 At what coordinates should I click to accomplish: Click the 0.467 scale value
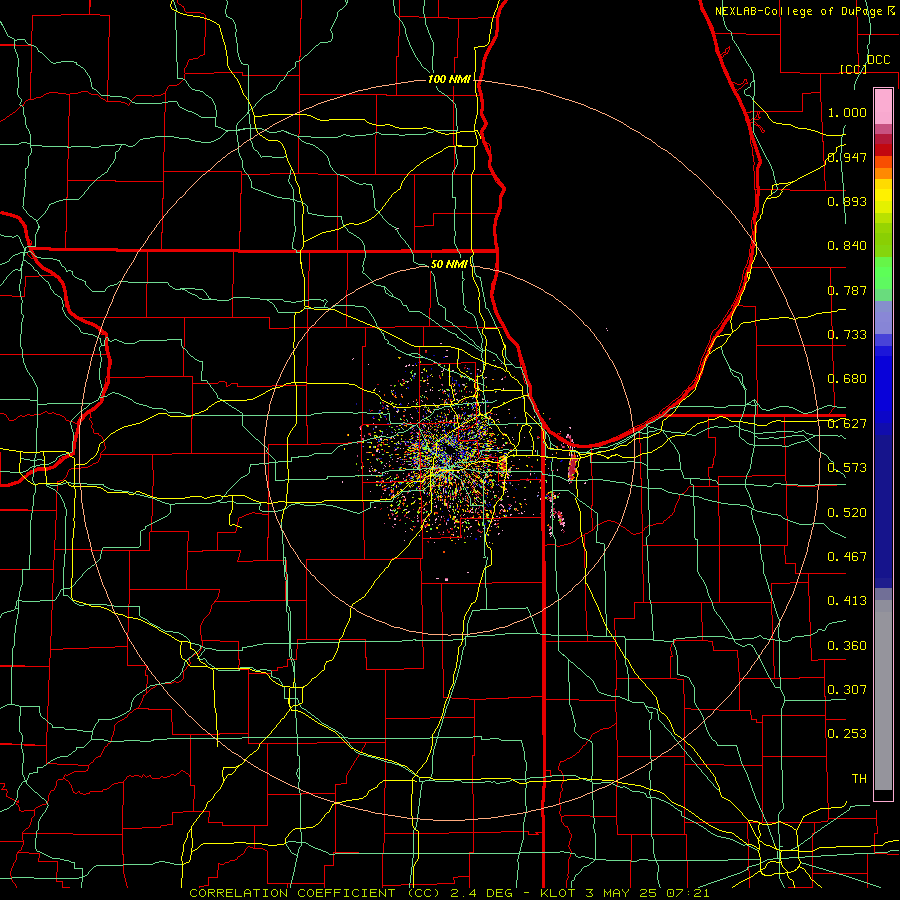coord(847,557)
